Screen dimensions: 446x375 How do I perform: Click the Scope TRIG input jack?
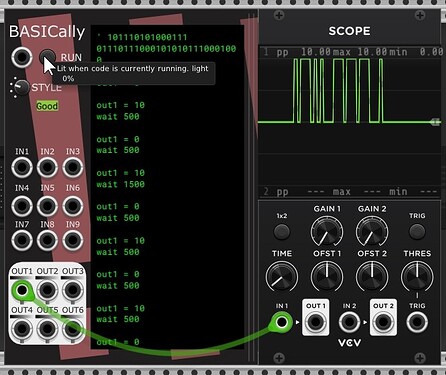pos(417,322)
